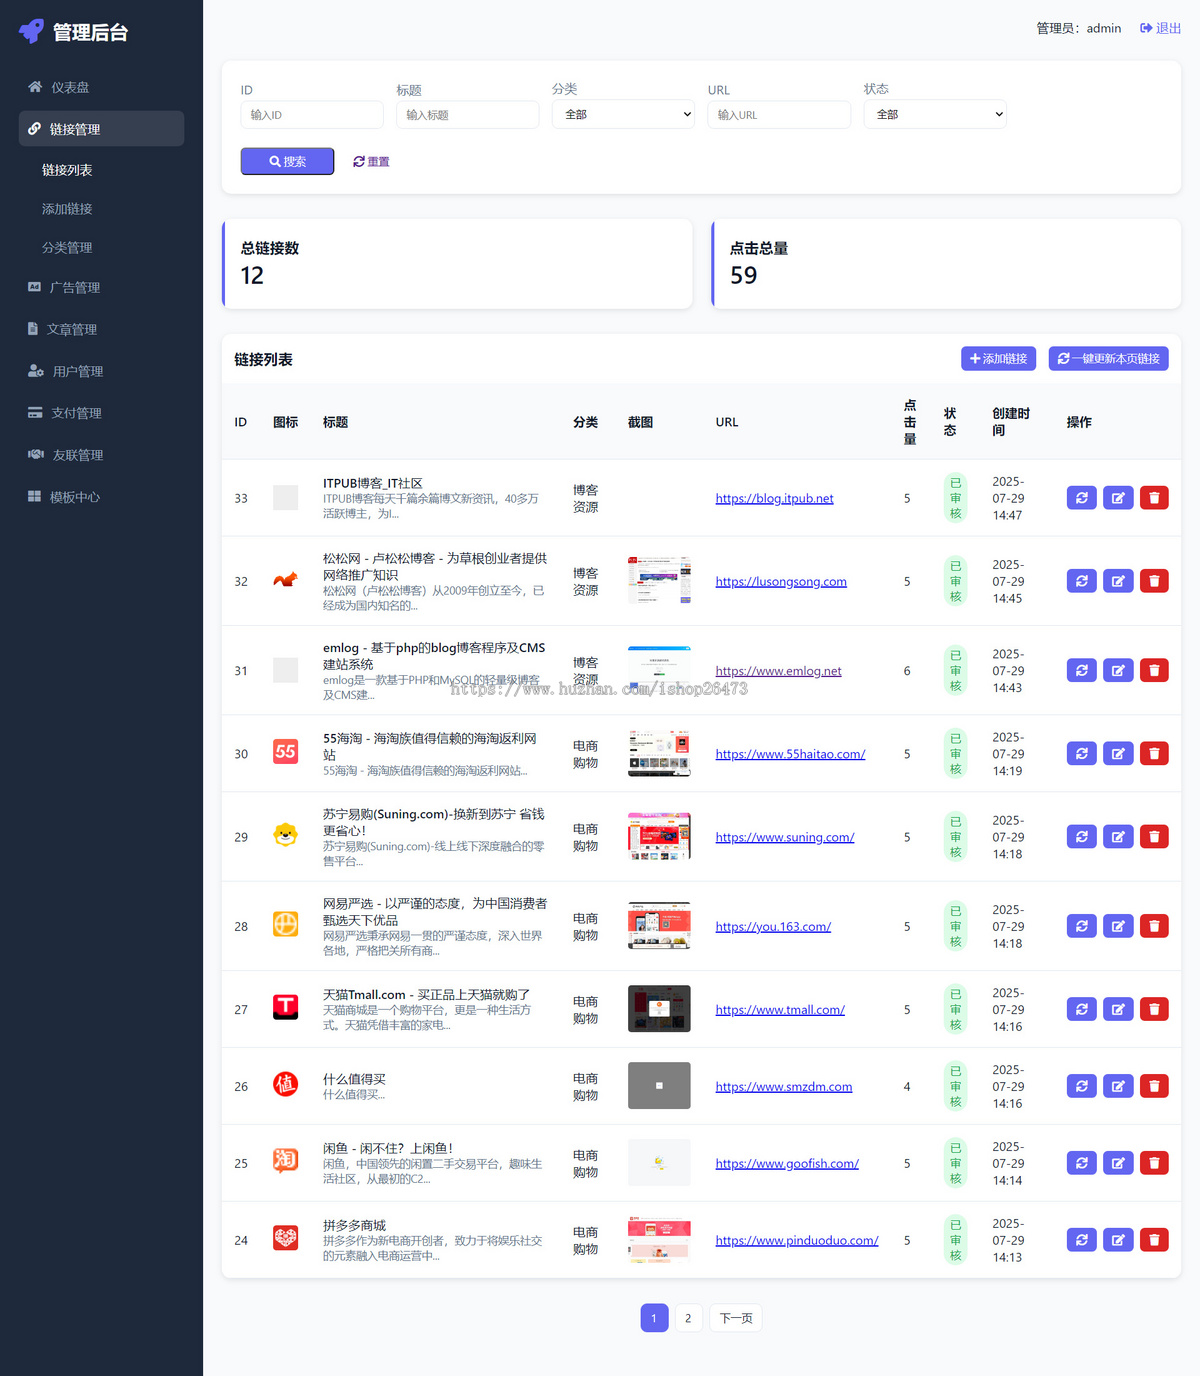This screenshot has width=1200, height=1376.
Task: Delete the lusongsong.com row
Action: pyautogui.click(x=1154, y=581)
